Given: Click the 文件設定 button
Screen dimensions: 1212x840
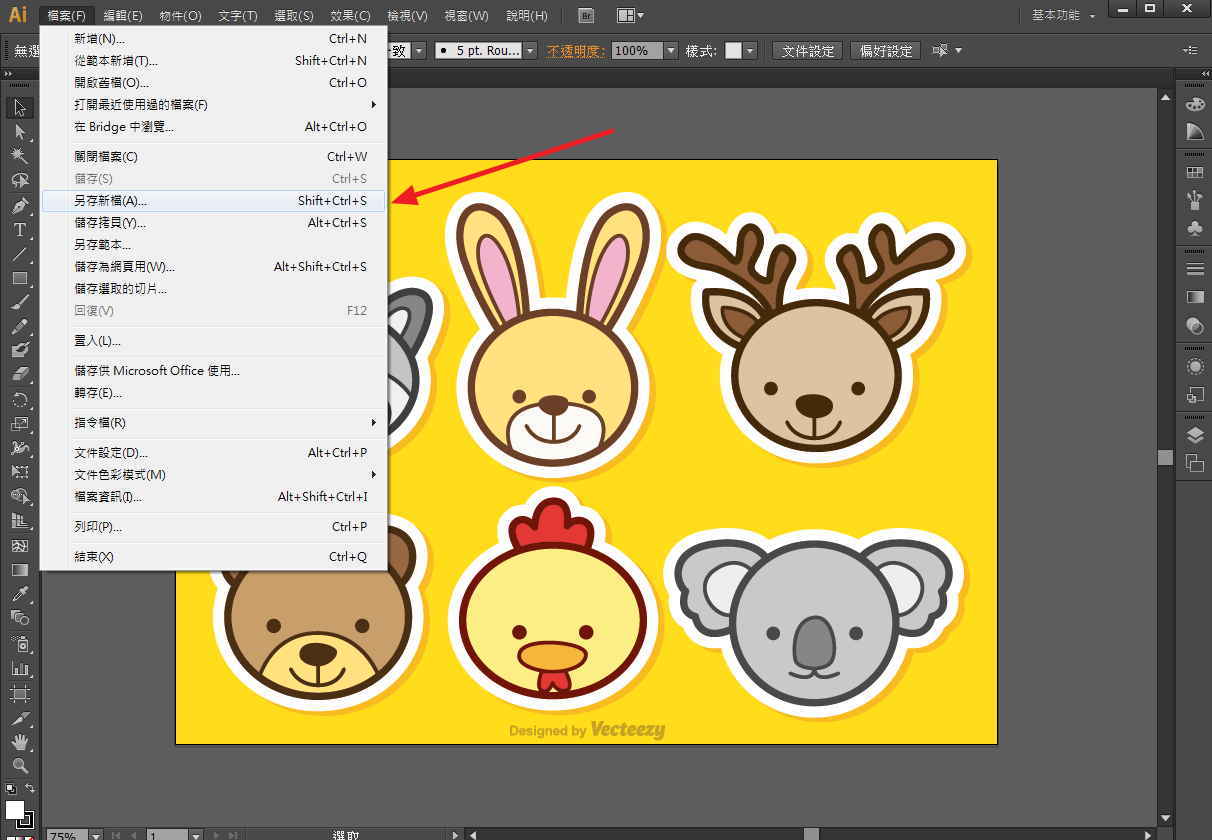Looking at the screenshot, I should 808,50.
